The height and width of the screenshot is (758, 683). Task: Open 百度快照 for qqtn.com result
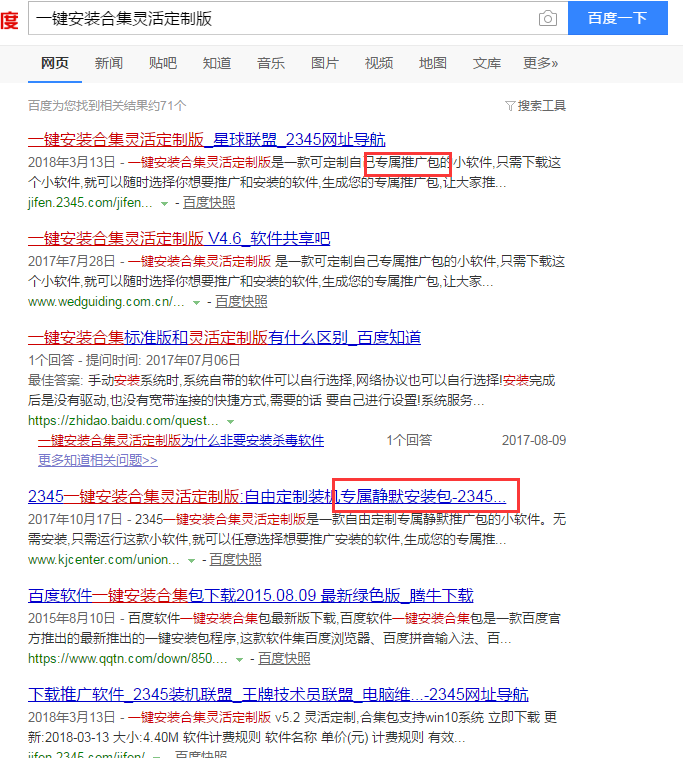[x=284, y=659]
